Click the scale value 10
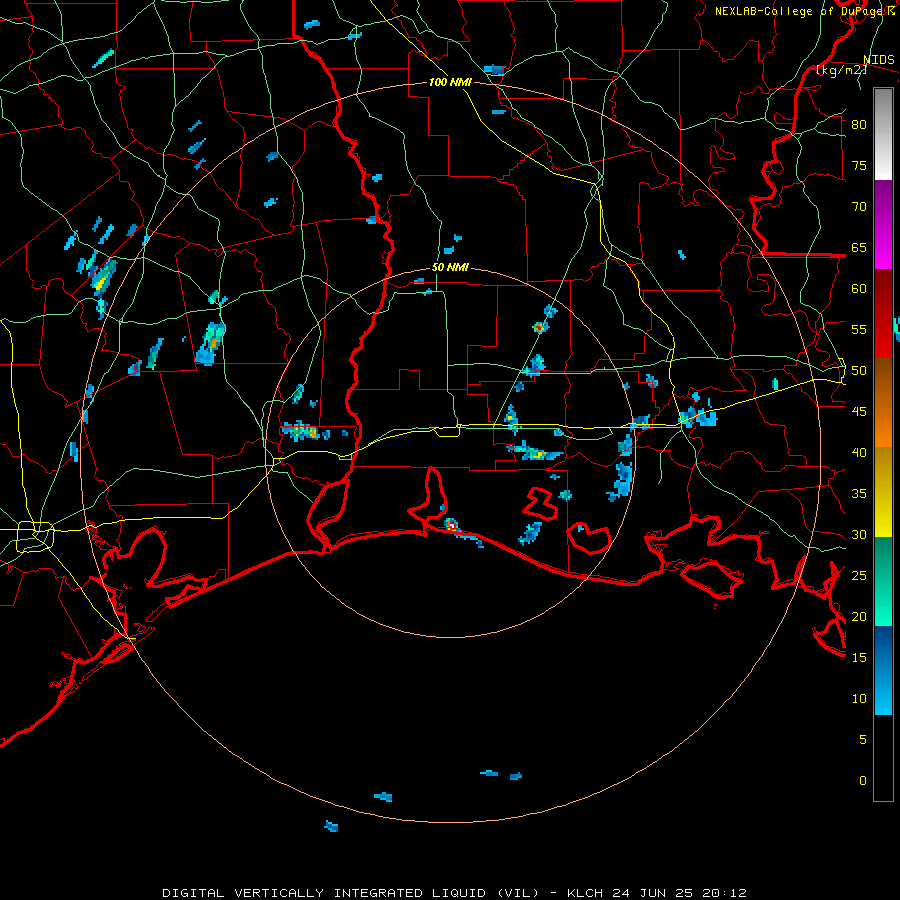 coord(859,699)
